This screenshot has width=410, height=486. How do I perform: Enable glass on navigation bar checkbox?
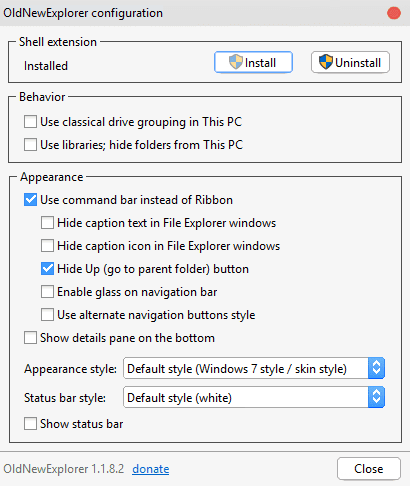pos(47,292)
